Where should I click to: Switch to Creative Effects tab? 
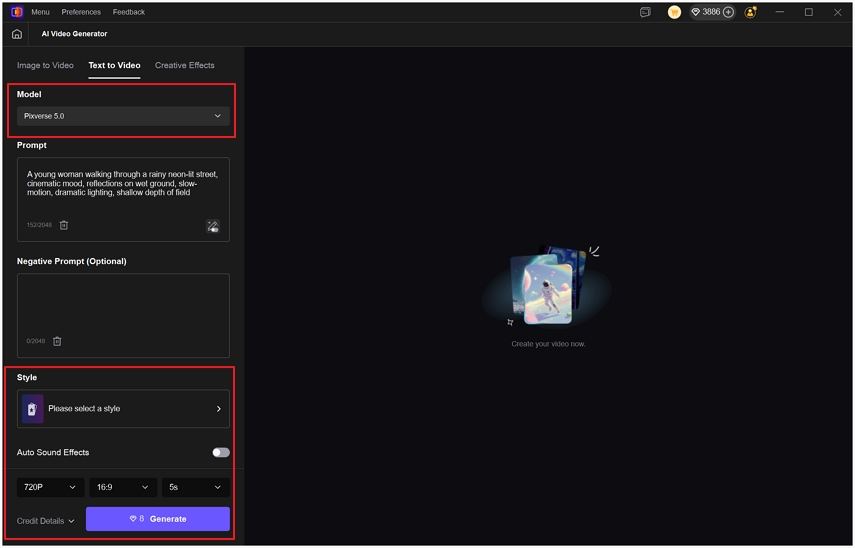pos(184,65)
